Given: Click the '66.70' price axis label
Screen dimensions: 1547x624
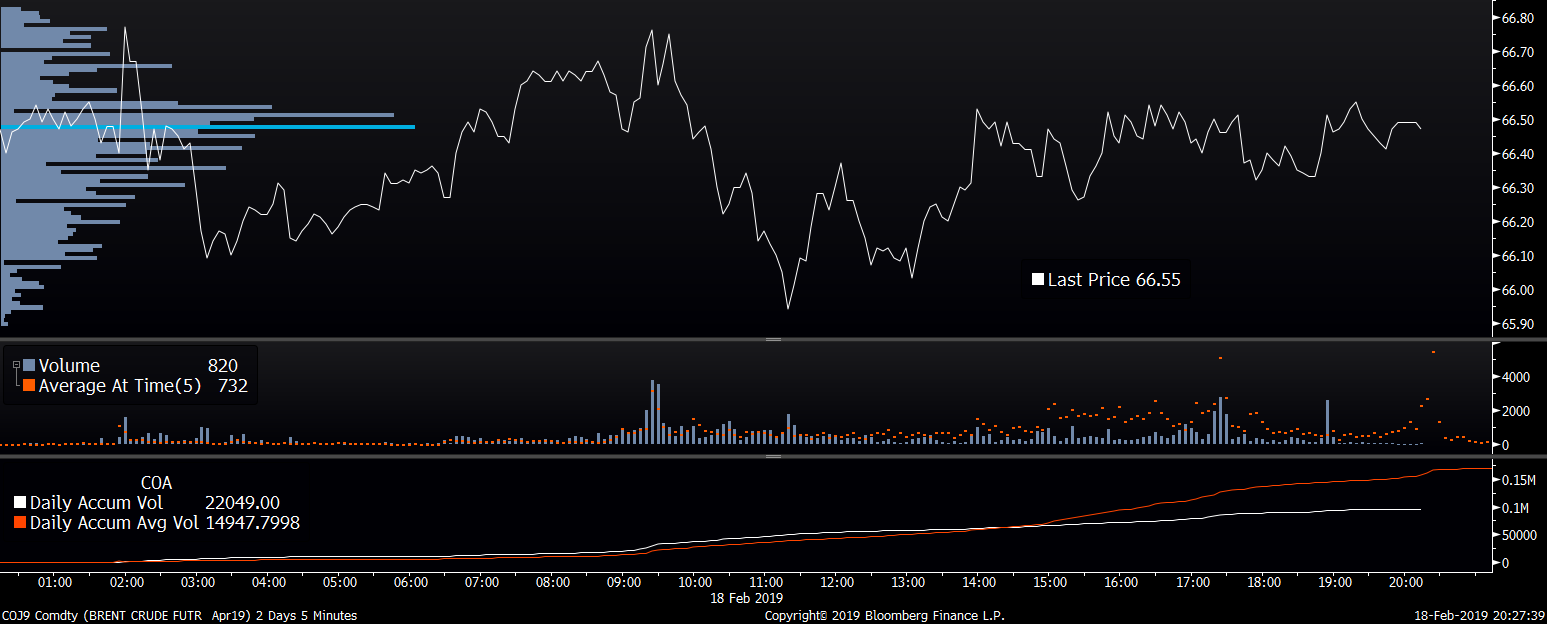Looking at the screenshot, I should point(1518,52).
